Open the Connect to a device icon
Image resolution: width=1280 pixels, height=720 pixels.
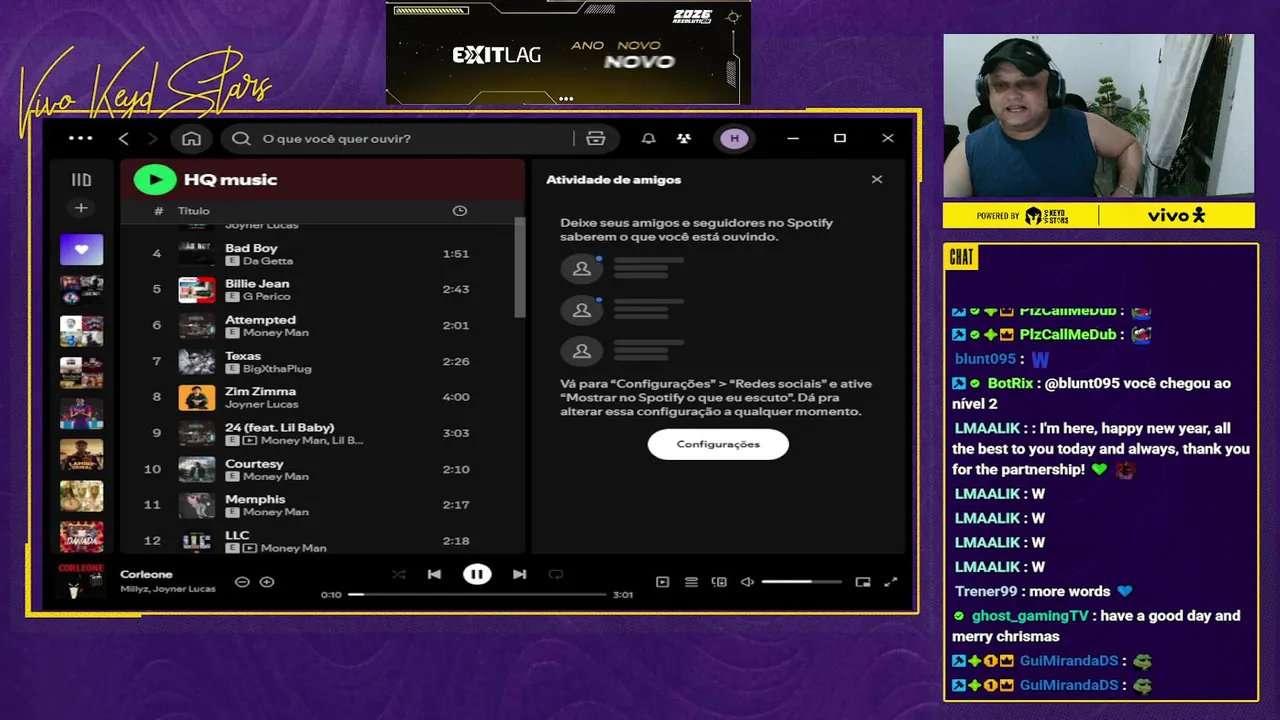tap(719, 582)
